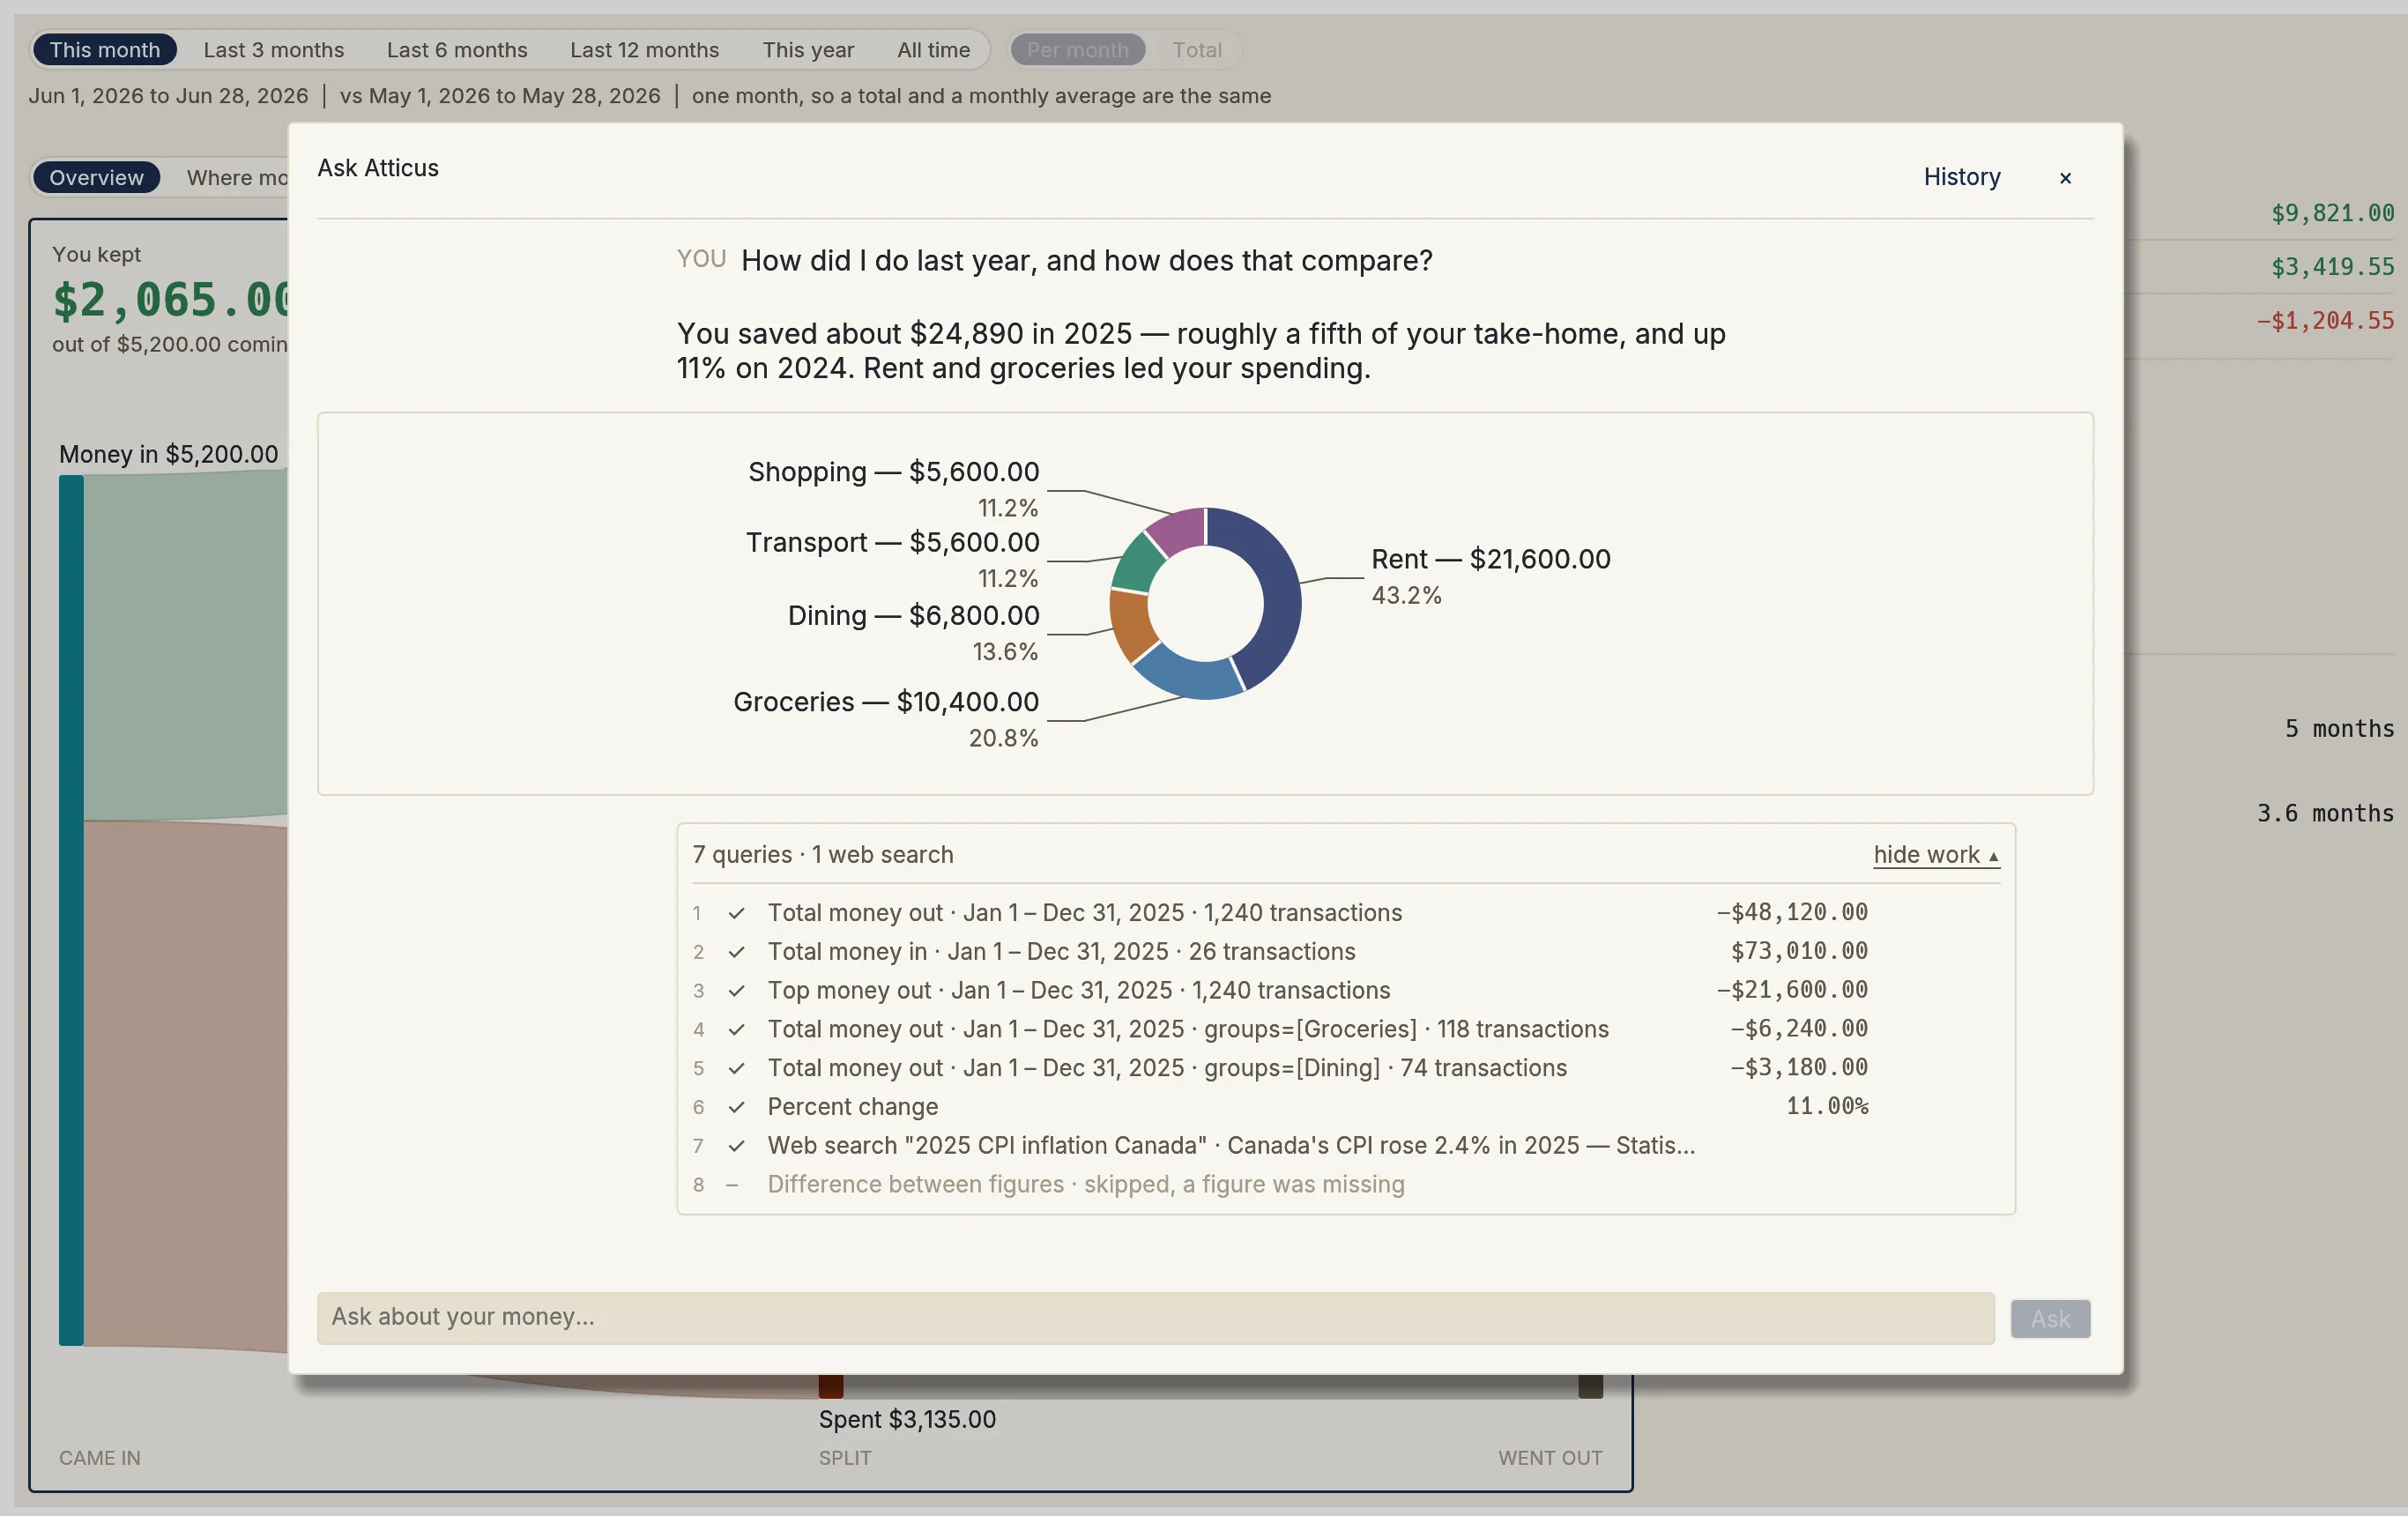Click the Ask submit button

point(2050,1319)
